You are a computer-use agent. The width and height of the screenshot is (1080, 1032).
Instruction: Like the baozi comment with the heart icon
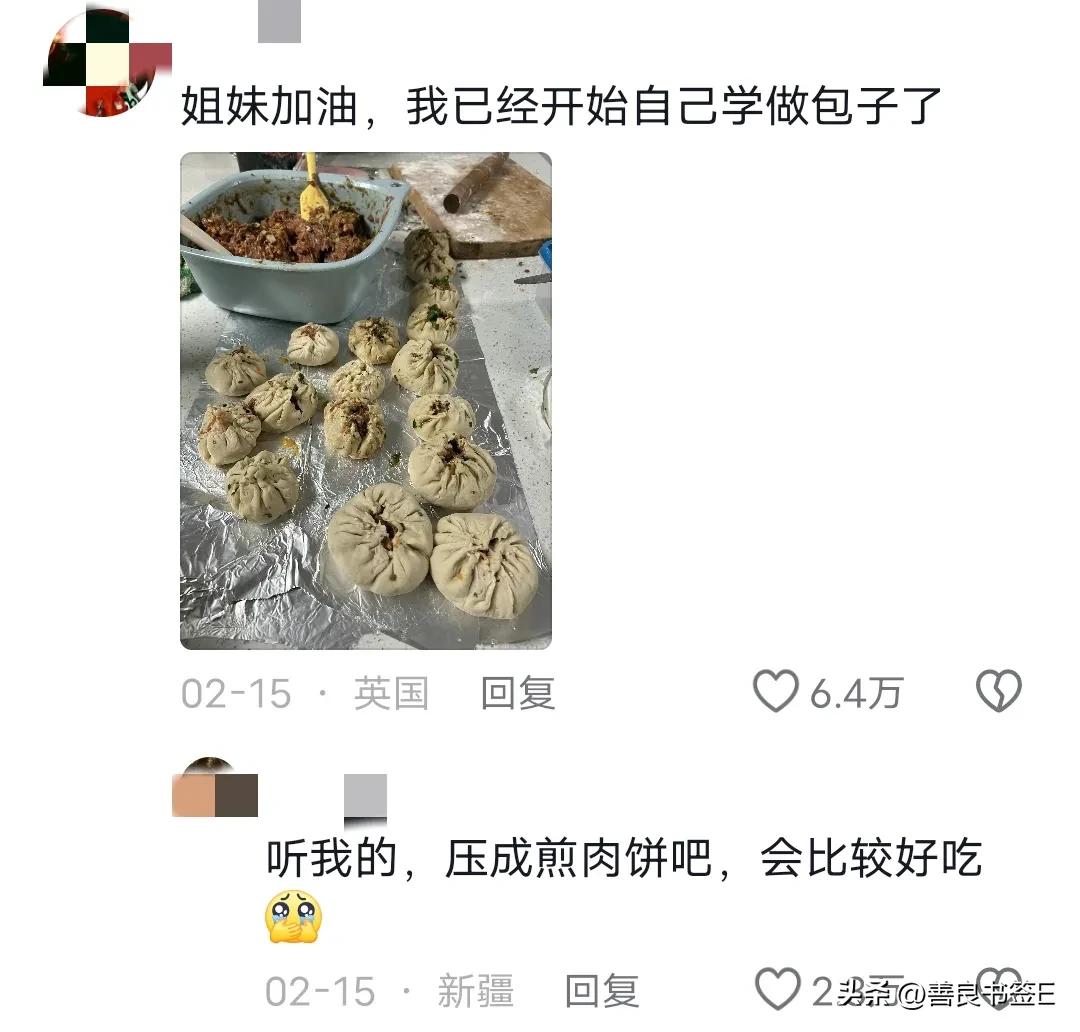[776, 690]
